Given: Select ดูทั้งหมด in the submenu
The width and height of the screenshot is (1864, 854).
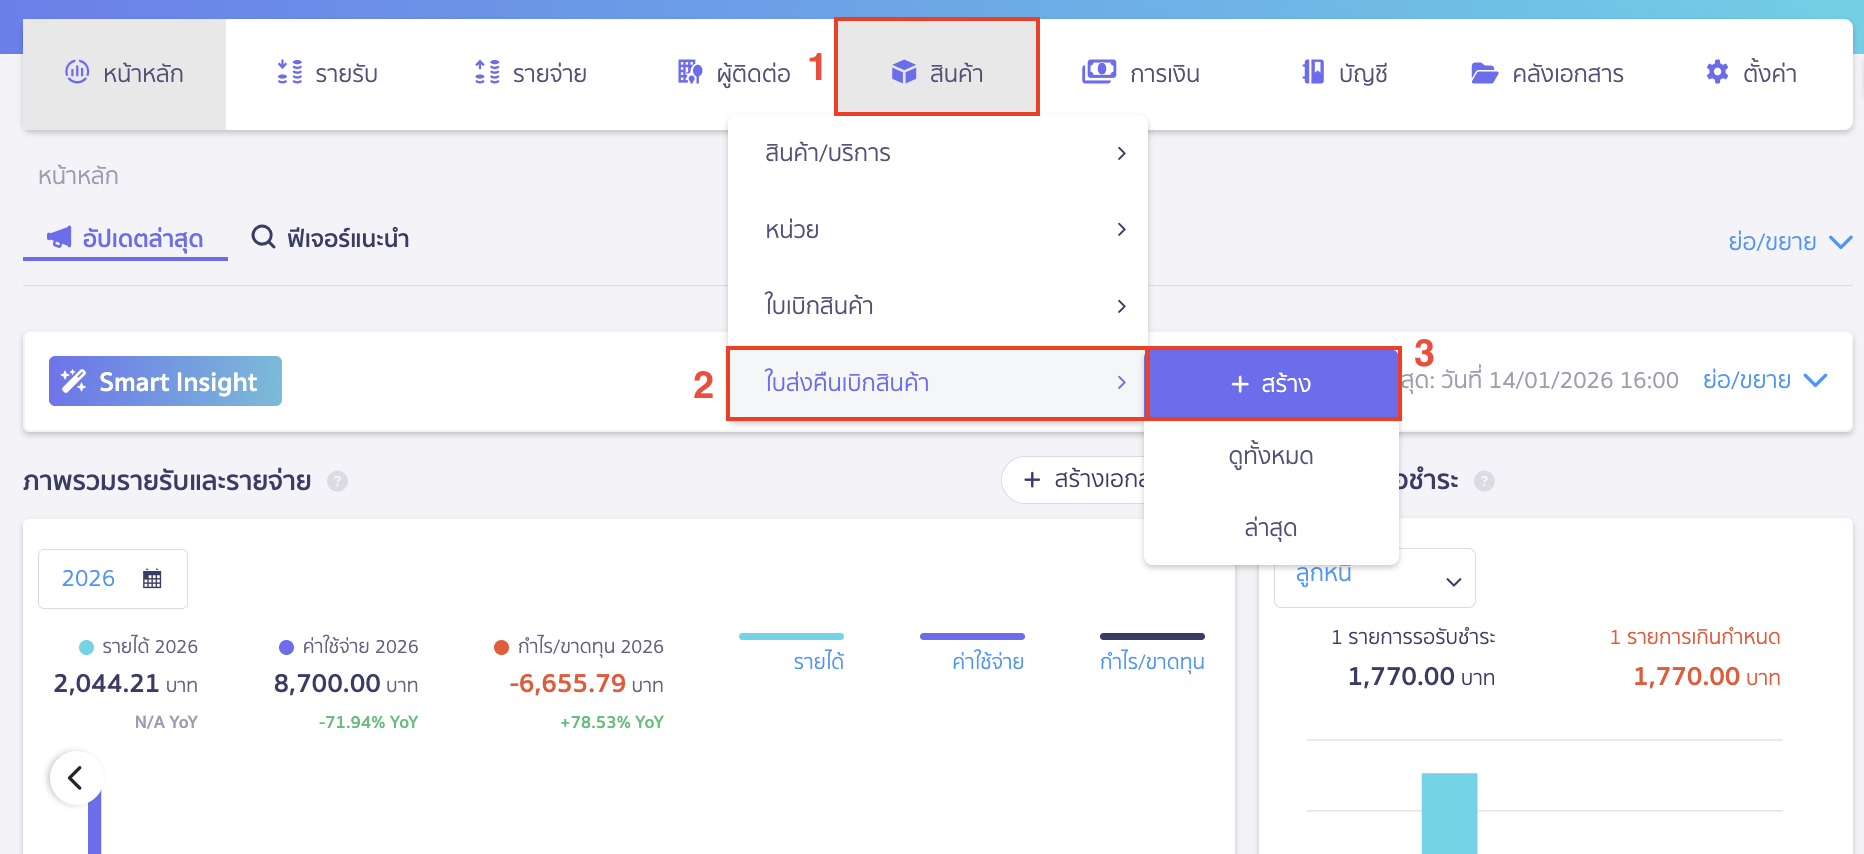Looking at the screenshot, I should click(1271, 456).
